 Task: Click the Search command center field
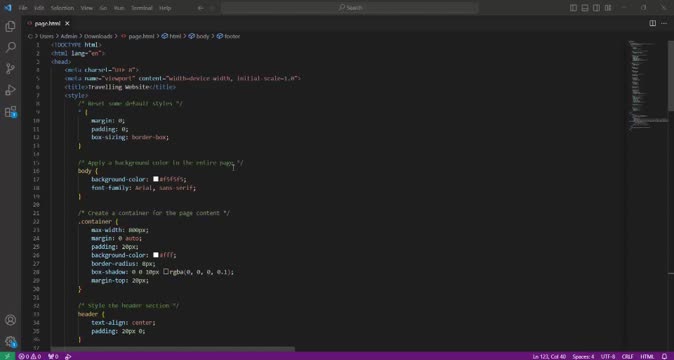tap(350, 8)
